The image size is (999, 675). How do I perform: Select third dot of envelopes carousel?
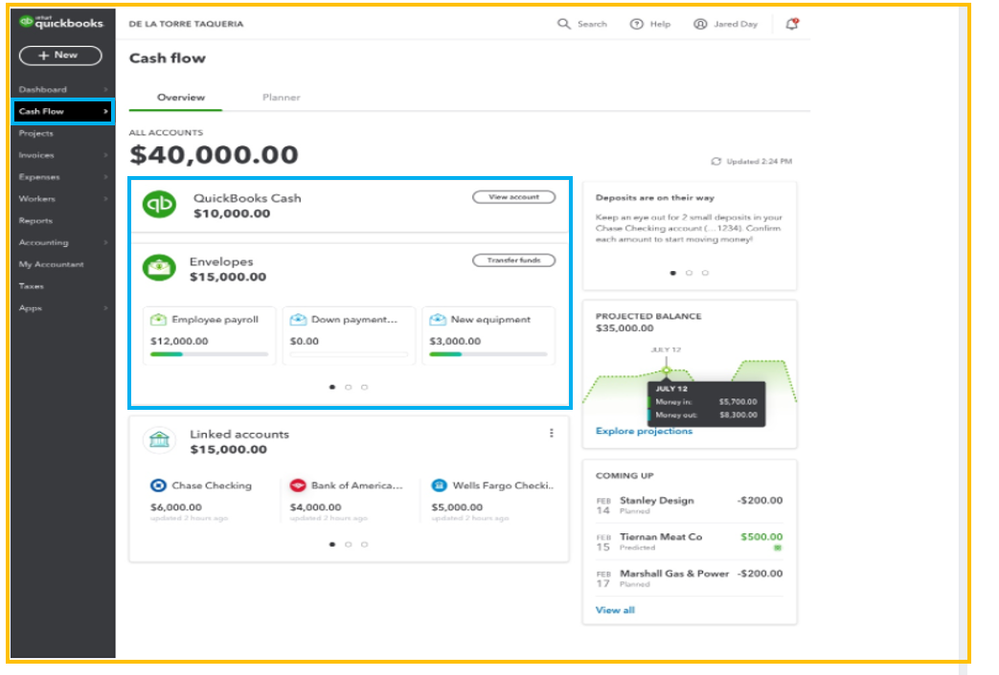coord(364,387)
